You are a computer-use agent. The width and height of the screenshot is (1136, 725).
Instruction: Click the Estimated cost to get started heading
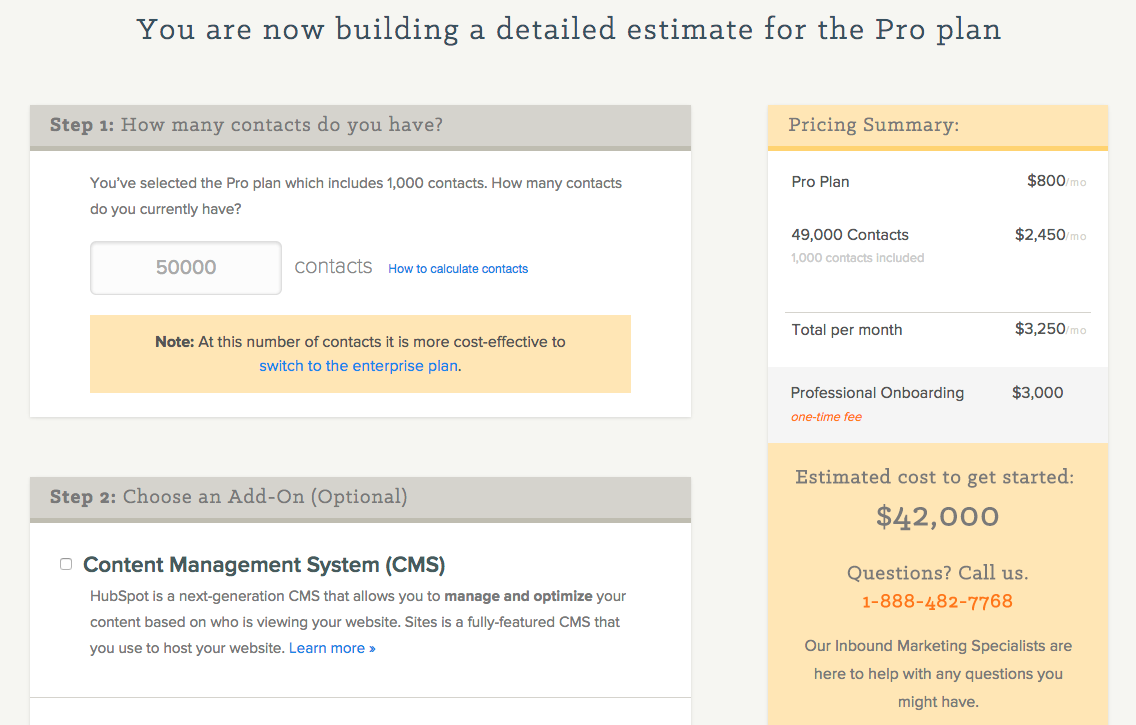935,477
